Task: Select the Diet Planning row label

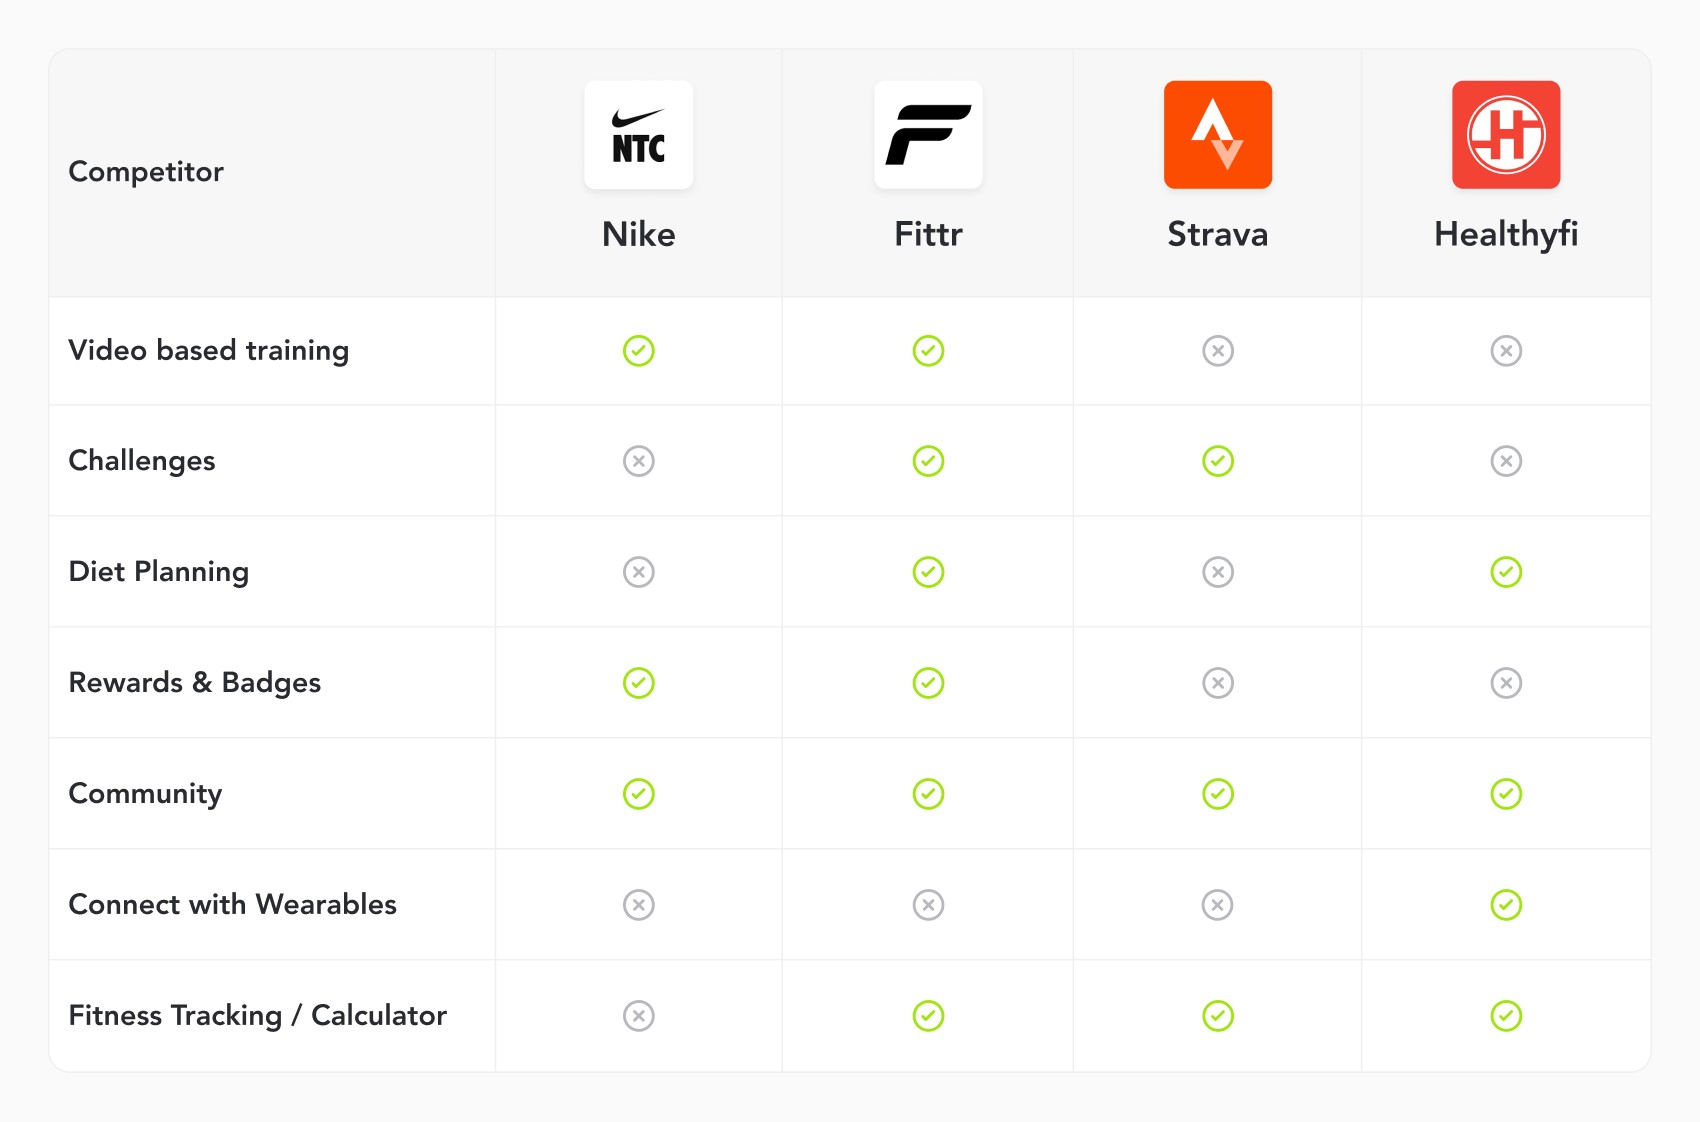Action: pyautogui.click(x=159, y=572)
